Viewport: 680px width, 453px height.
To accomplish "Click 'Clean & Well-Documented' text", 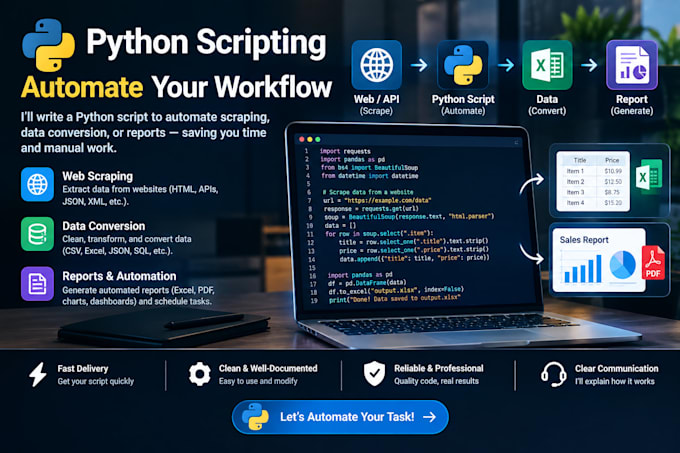I will pos(268,368).
